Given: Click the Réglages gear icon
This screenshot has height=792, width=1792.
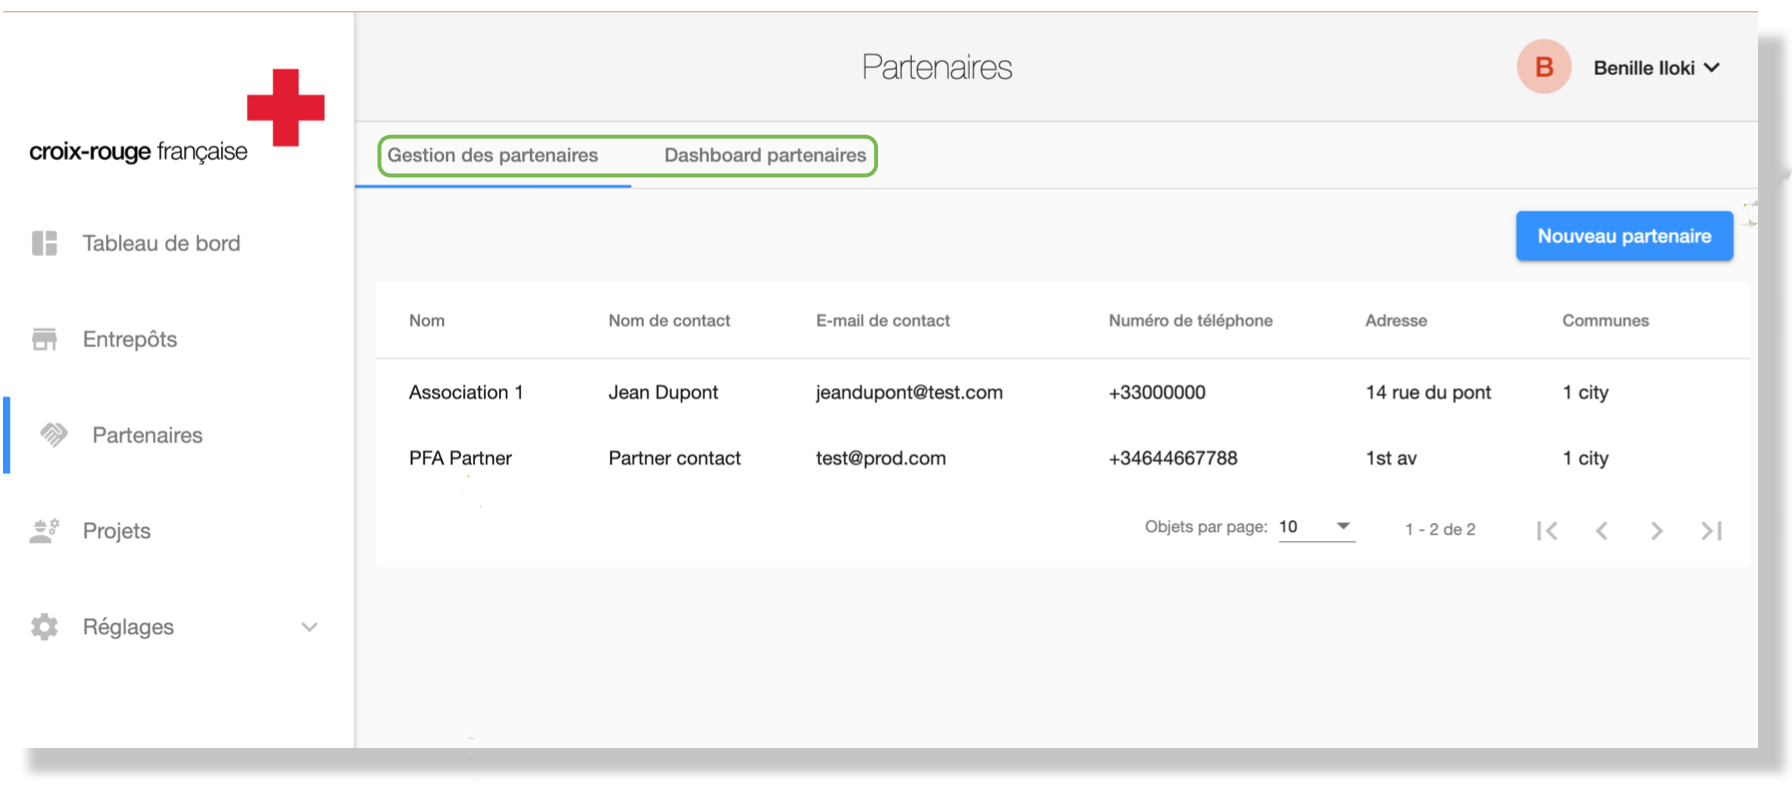Looking at the screenshot, I should pyautogui.click(x=45, y=627).
